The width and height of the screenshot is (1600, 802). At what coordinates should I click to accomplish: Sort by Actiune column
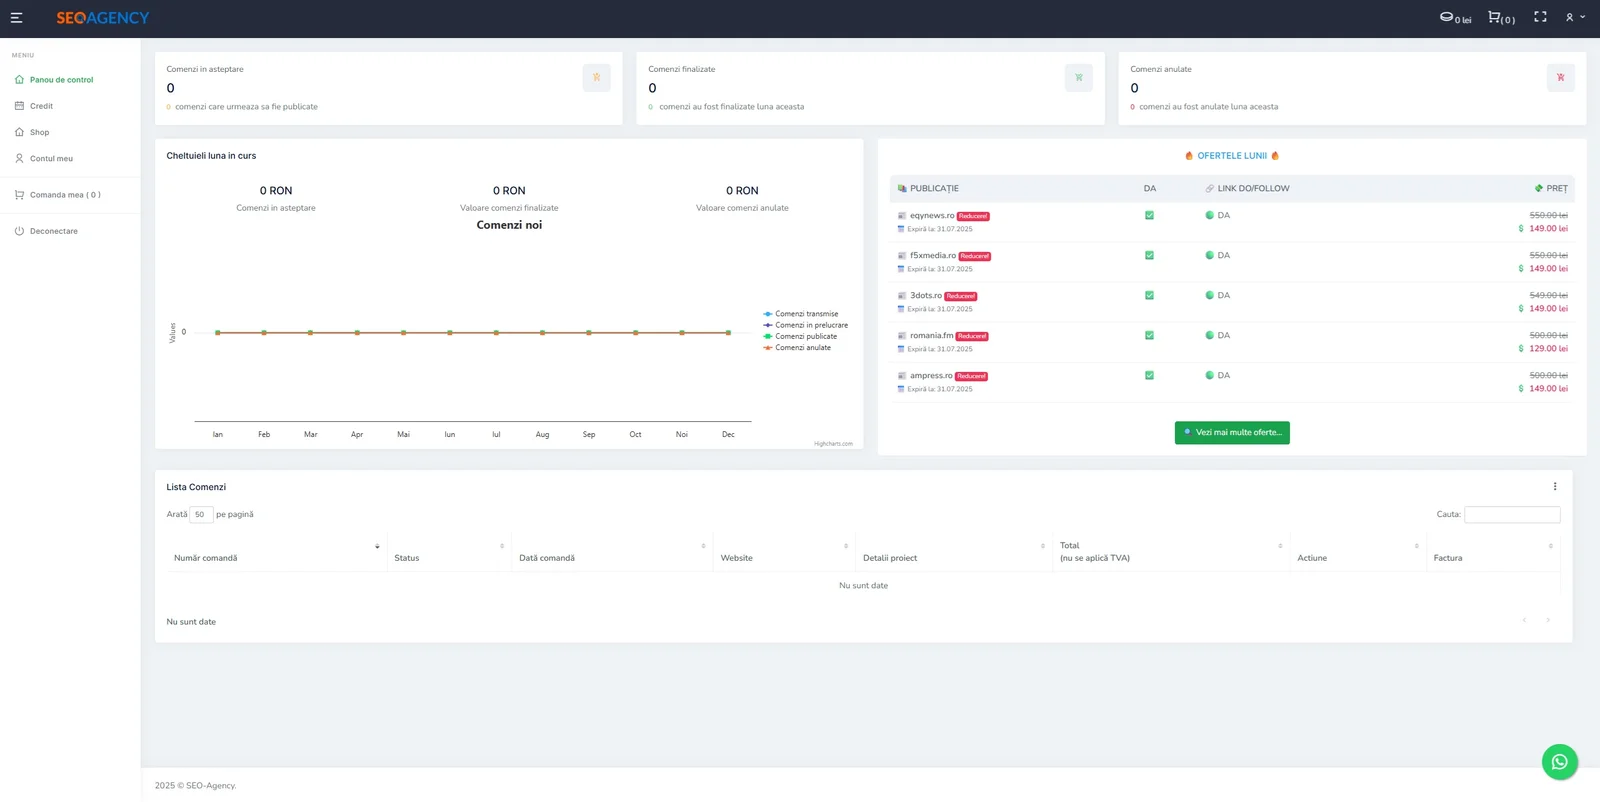tap(1358, 552)
